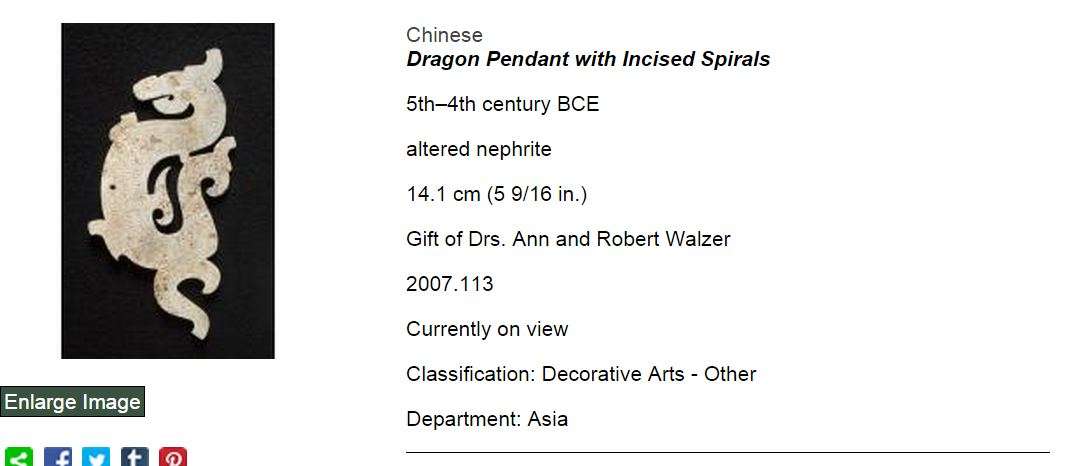The image size is (1081, 466).
Task: Click the title Dragon Pendant with Incised Spirals
Action: point(588,59)
